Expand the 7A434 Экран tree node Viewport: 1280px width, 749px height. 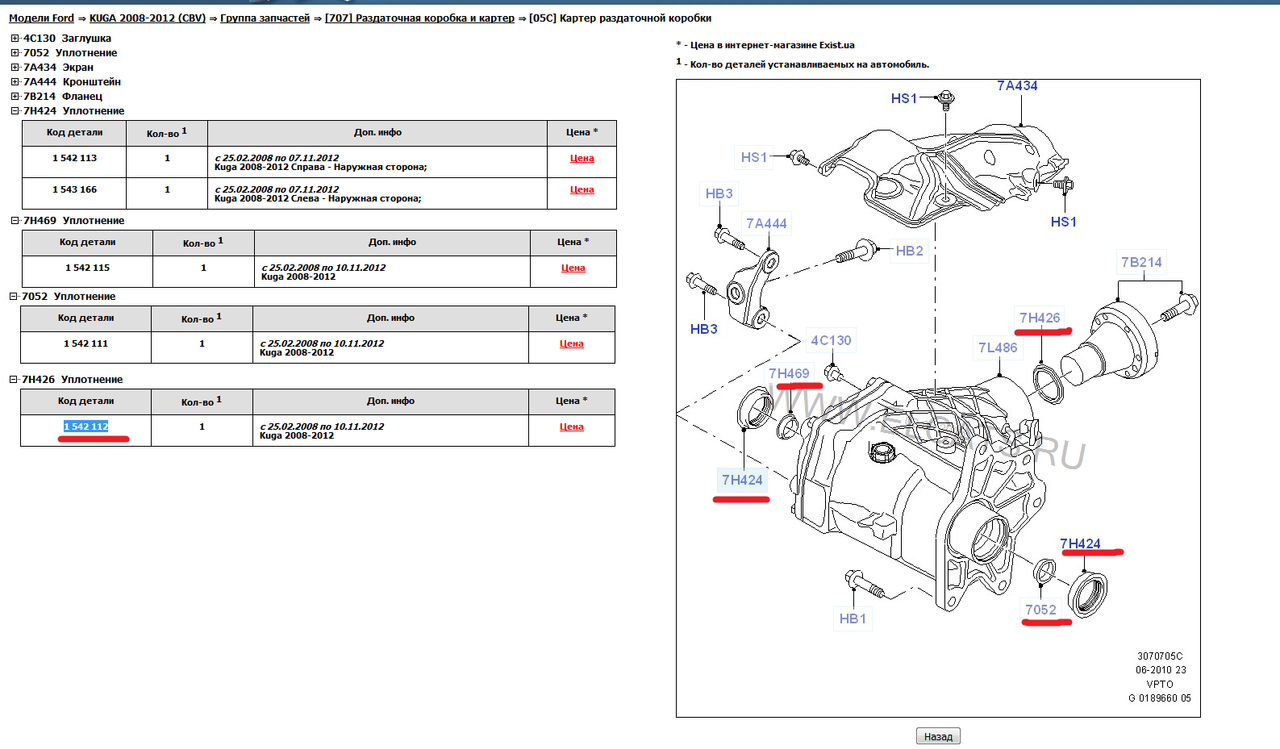(x=15, y=67)
